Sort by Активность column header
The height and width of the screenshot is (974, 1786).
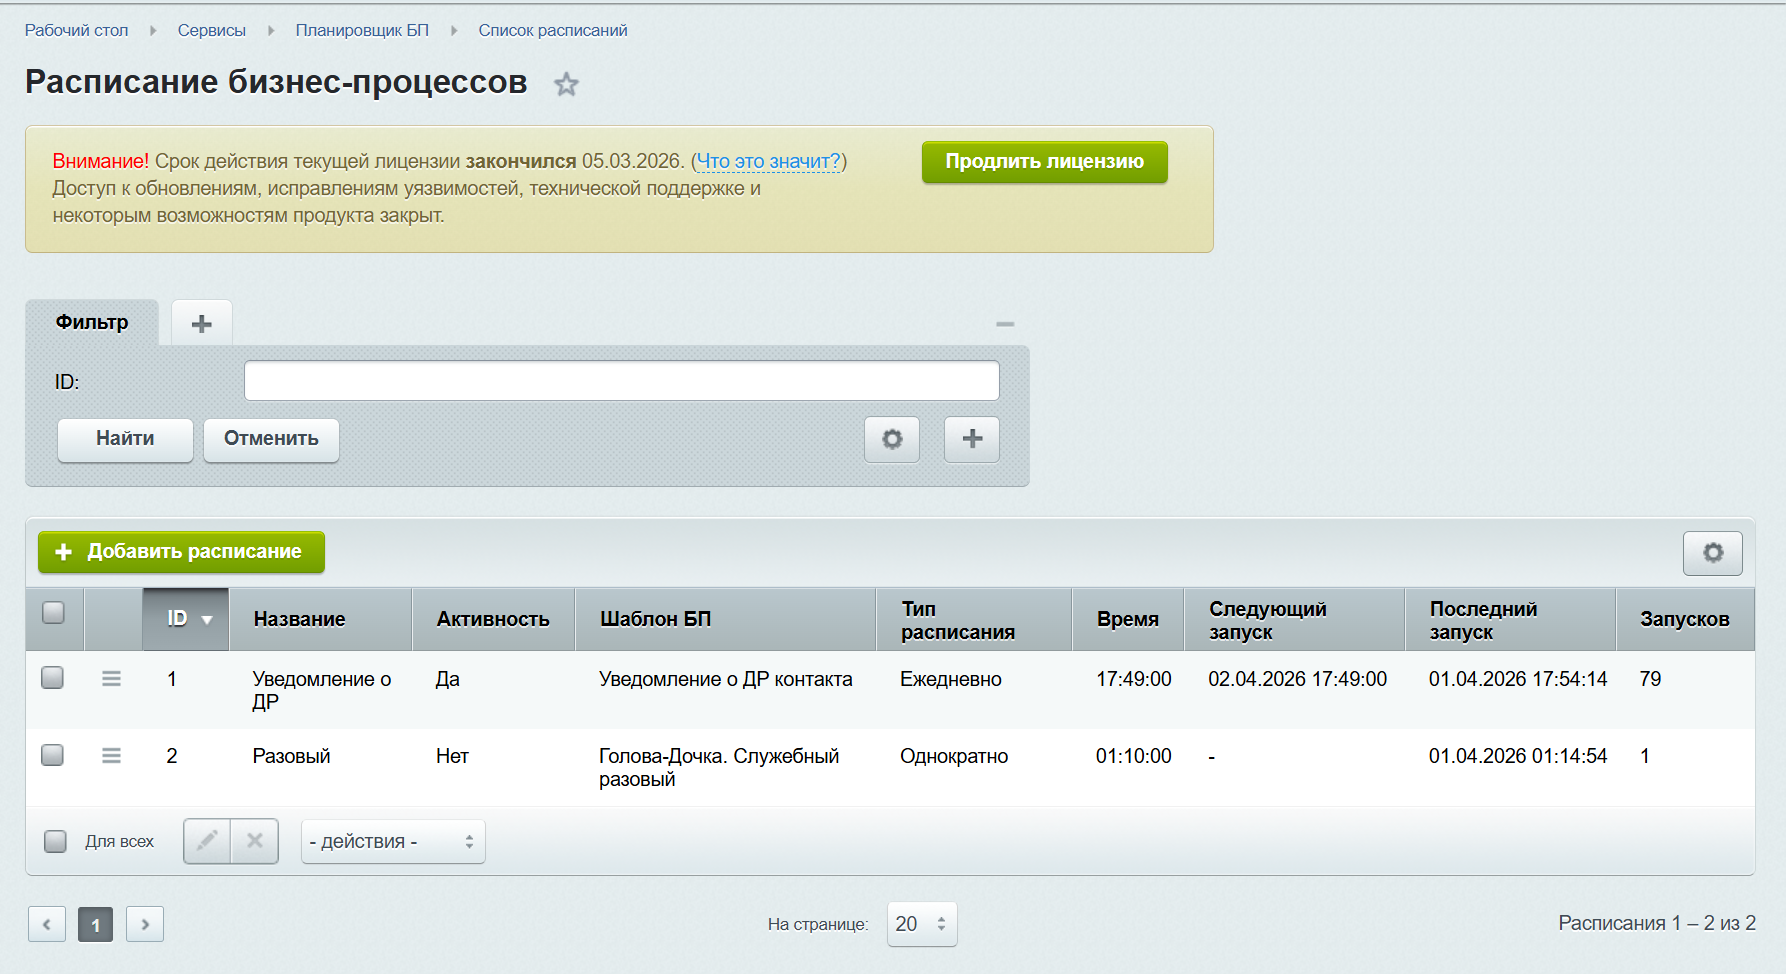click(493, 619)
